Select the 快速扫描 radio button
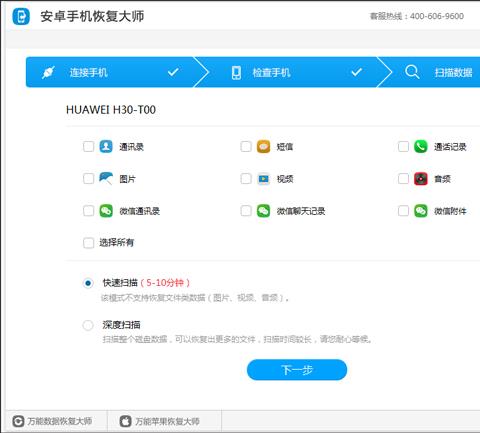Viewport: 480px width, 433px height. pyautogui.click(x=88, y=283)
